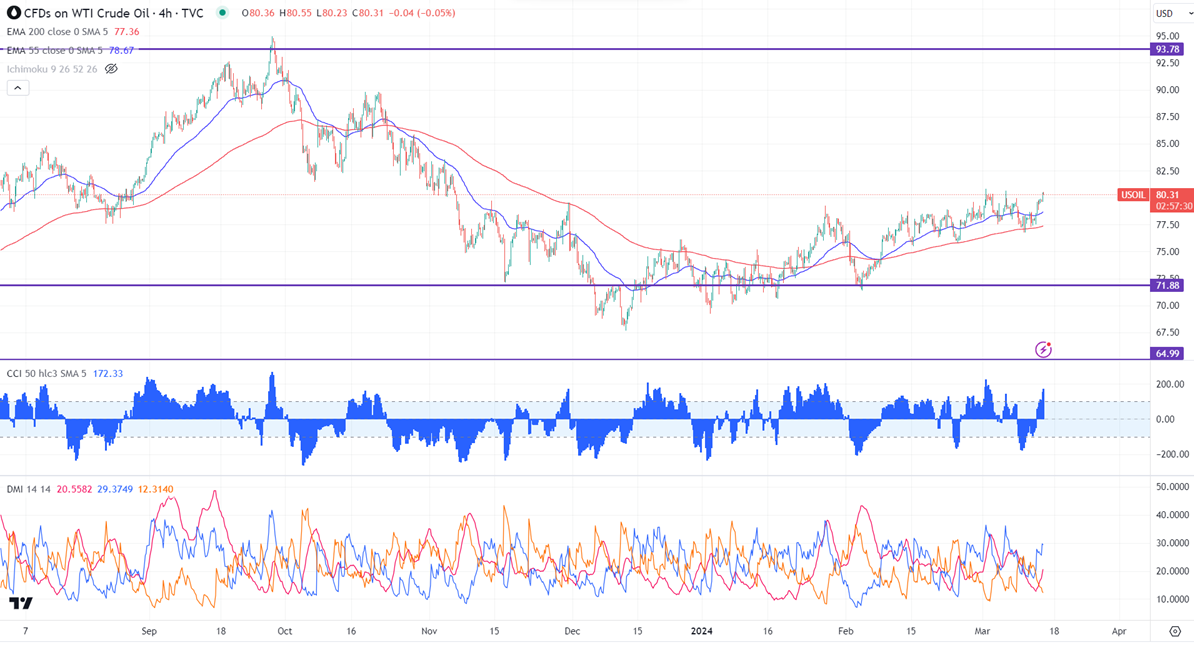Open the lightning bolt events icon on chart
This screenshot has width=1194, height=645.
tap(1043, 350)
